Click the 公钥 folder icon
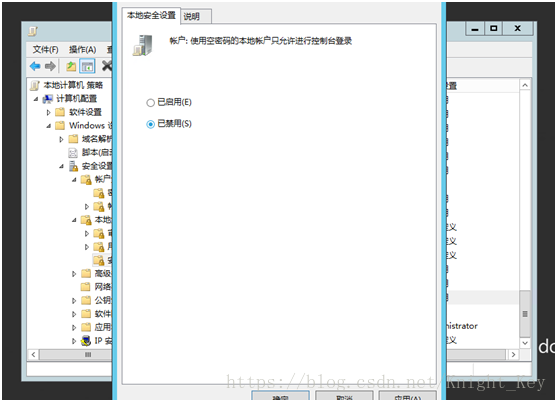This screenshot has width=557, height=402. coord(86,300)
